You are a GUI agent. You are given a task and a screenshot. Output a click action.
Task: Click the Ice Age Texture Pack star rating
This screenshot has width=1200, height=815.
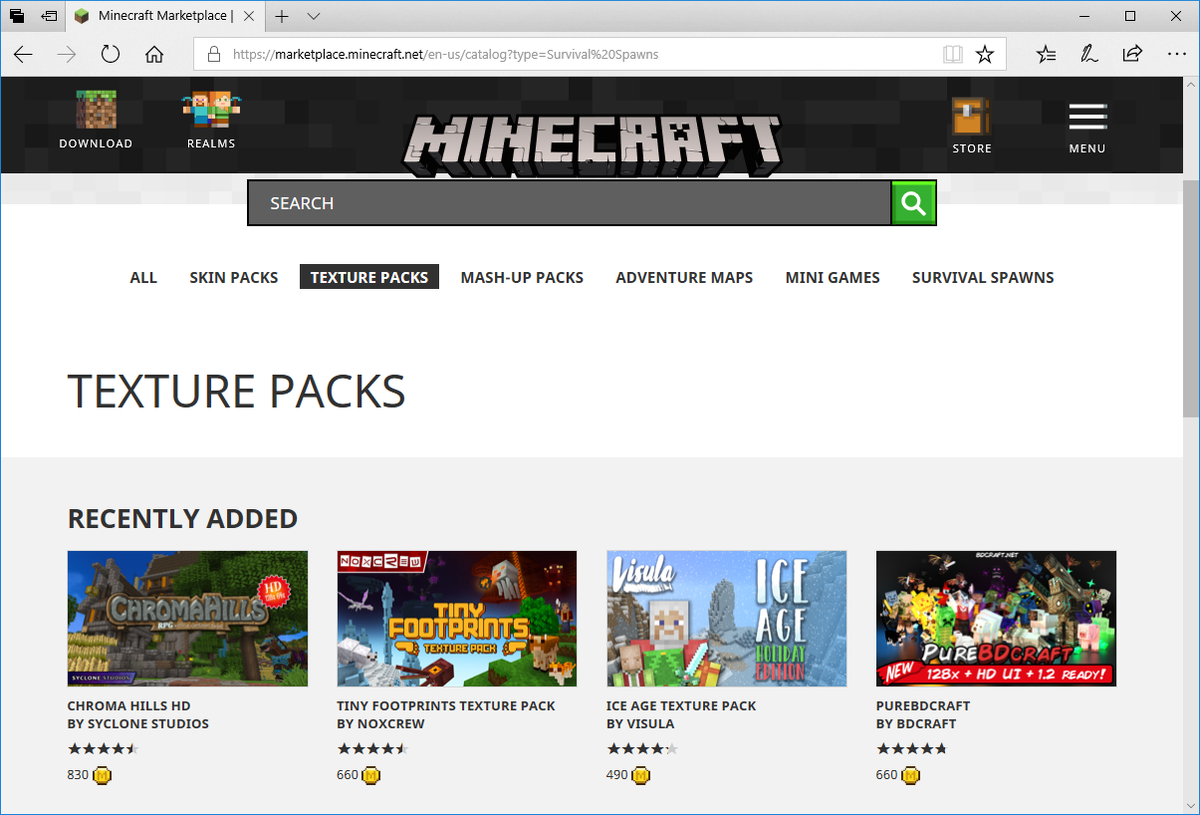[642, 748]
